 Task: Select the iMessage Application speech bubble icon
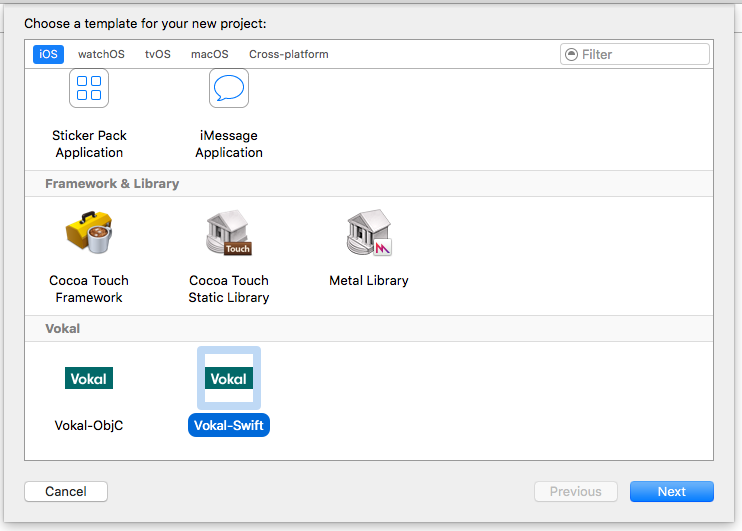(x=229, y=88)
